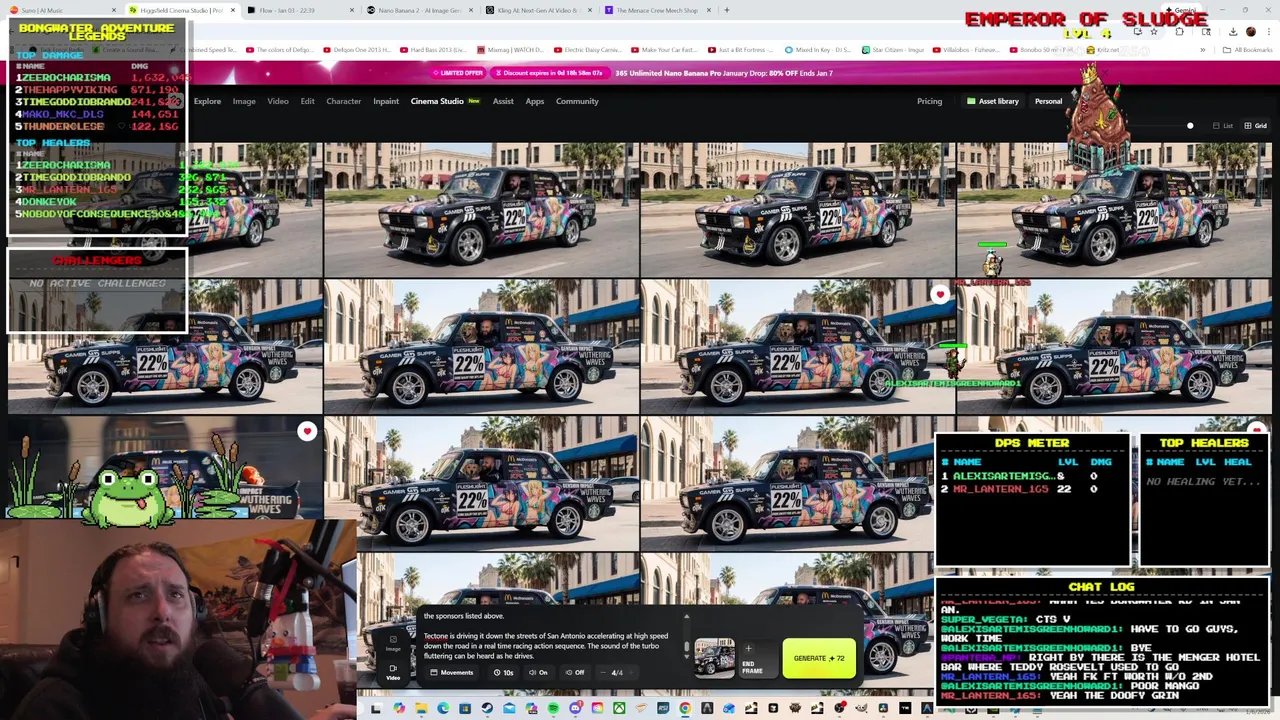The width and height of the screenshot is (1280, 720).
Task: Bookmark this page with the star icon
Action: pyautogui.click(x=1153, y=31)
